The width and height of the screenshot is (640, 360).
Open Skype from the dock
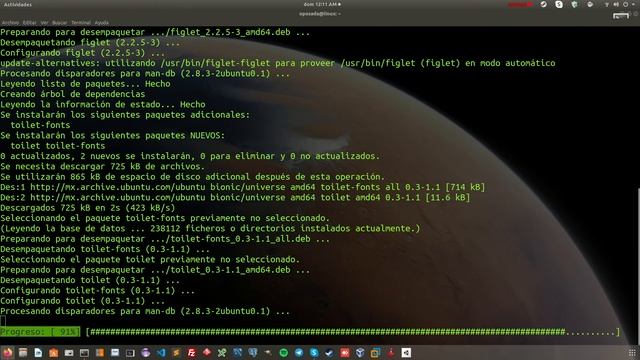314,352
